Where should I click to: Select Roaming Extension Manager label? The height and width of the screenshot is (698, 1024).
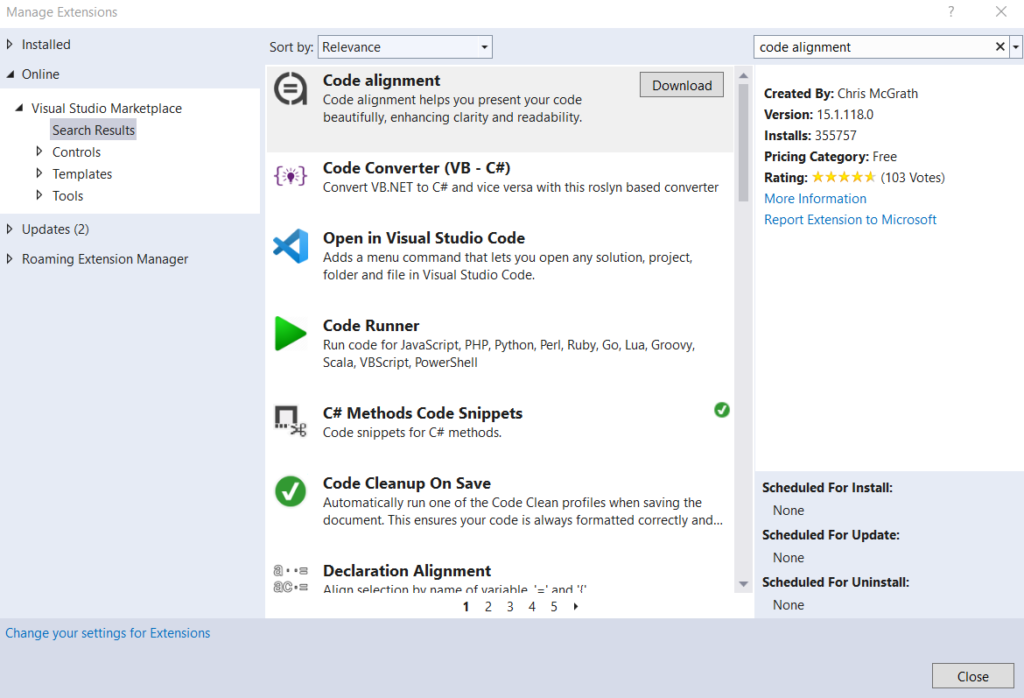tap(105, 259)
